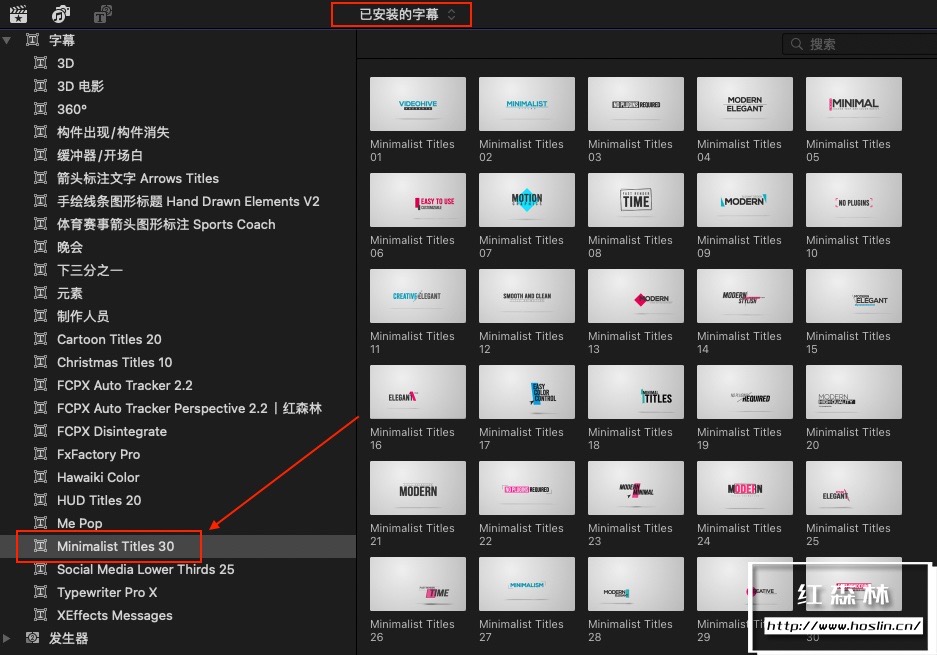Select Minimalist Titles 24 thumbnail
The height and width of the screenshot is (655, 937).
coord(745,488)
